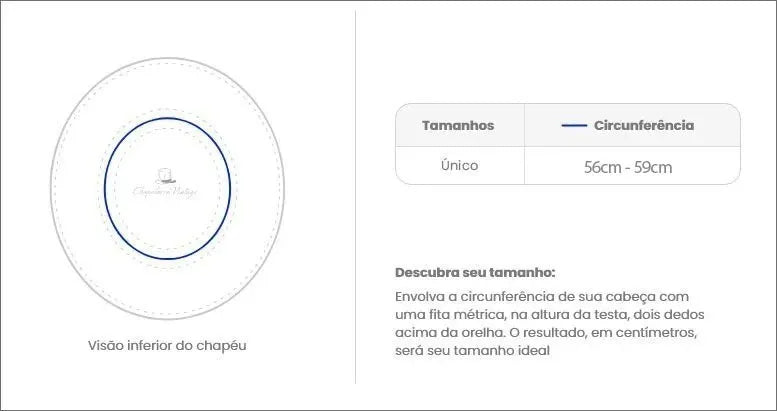The image size is (777, 411).
Task: Click the 56cm - 59cm measurement value
Action: pos(628,167)
